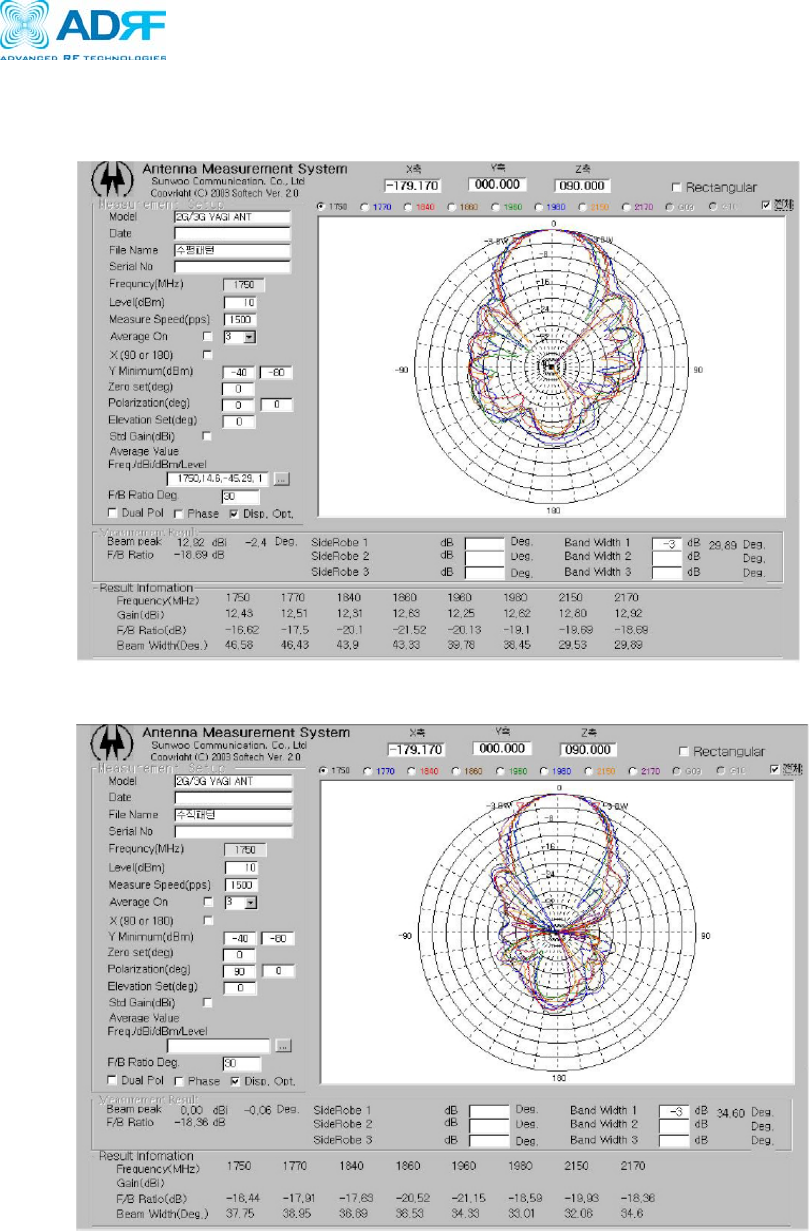Viewport: 811px width, 1232px height.
Task: Click the '...' browse button in upper window
Action: [x=282, y=479]
